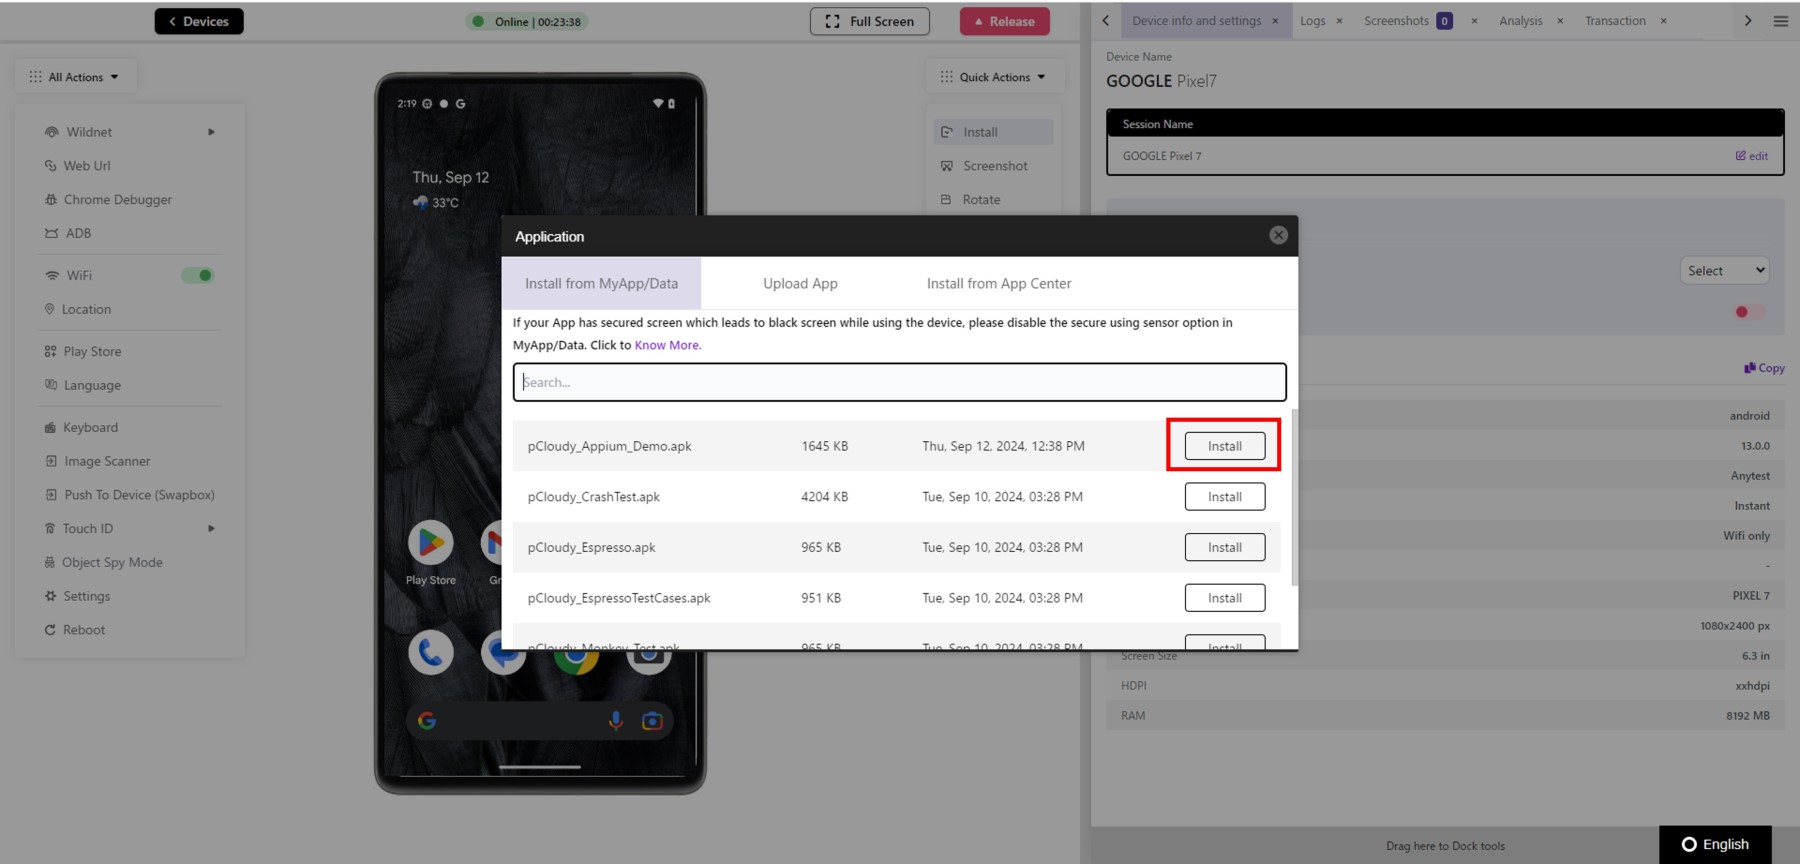
Task: Toggle the red switch in device panel
Action: (1748, 312)
